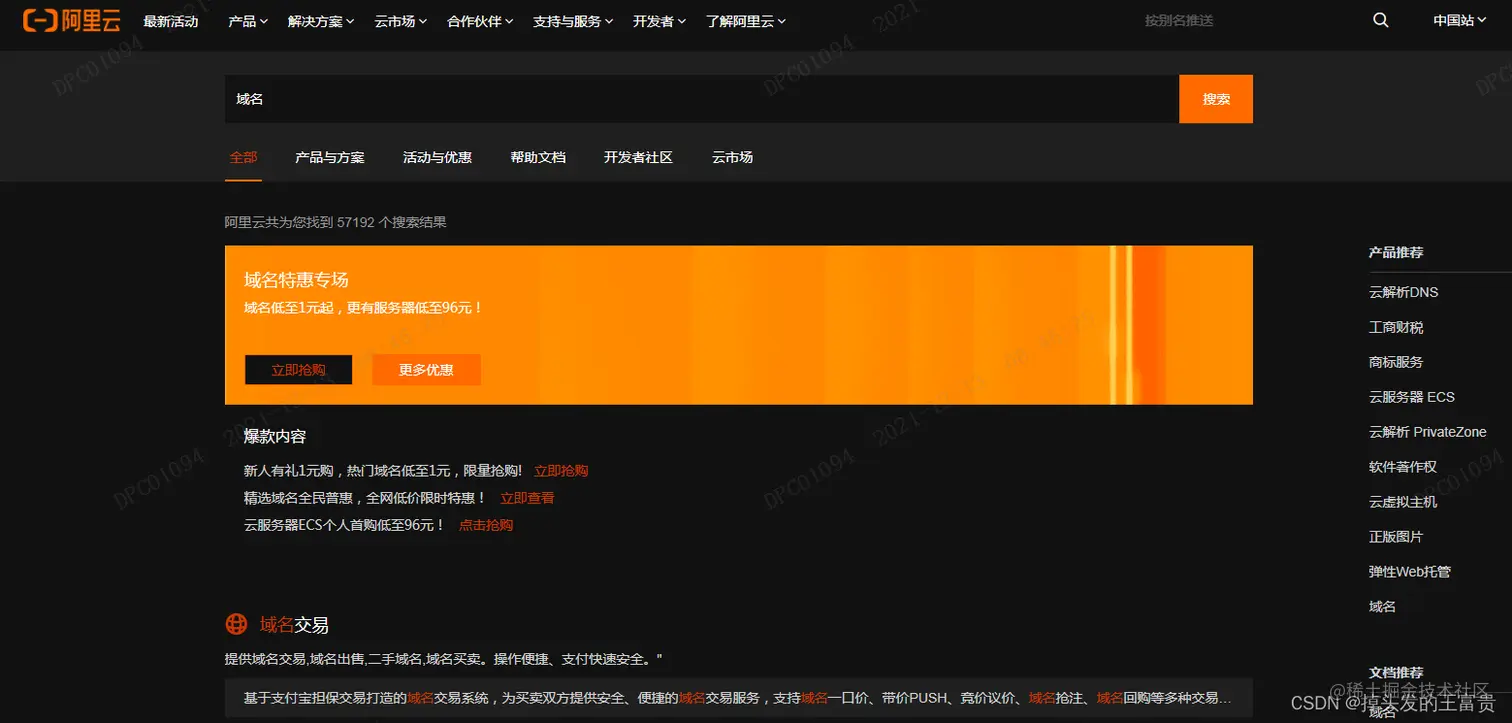Click the search magnifier icon in top bar
This screenshot has height=723, width=1512.
click(1380, 20)
